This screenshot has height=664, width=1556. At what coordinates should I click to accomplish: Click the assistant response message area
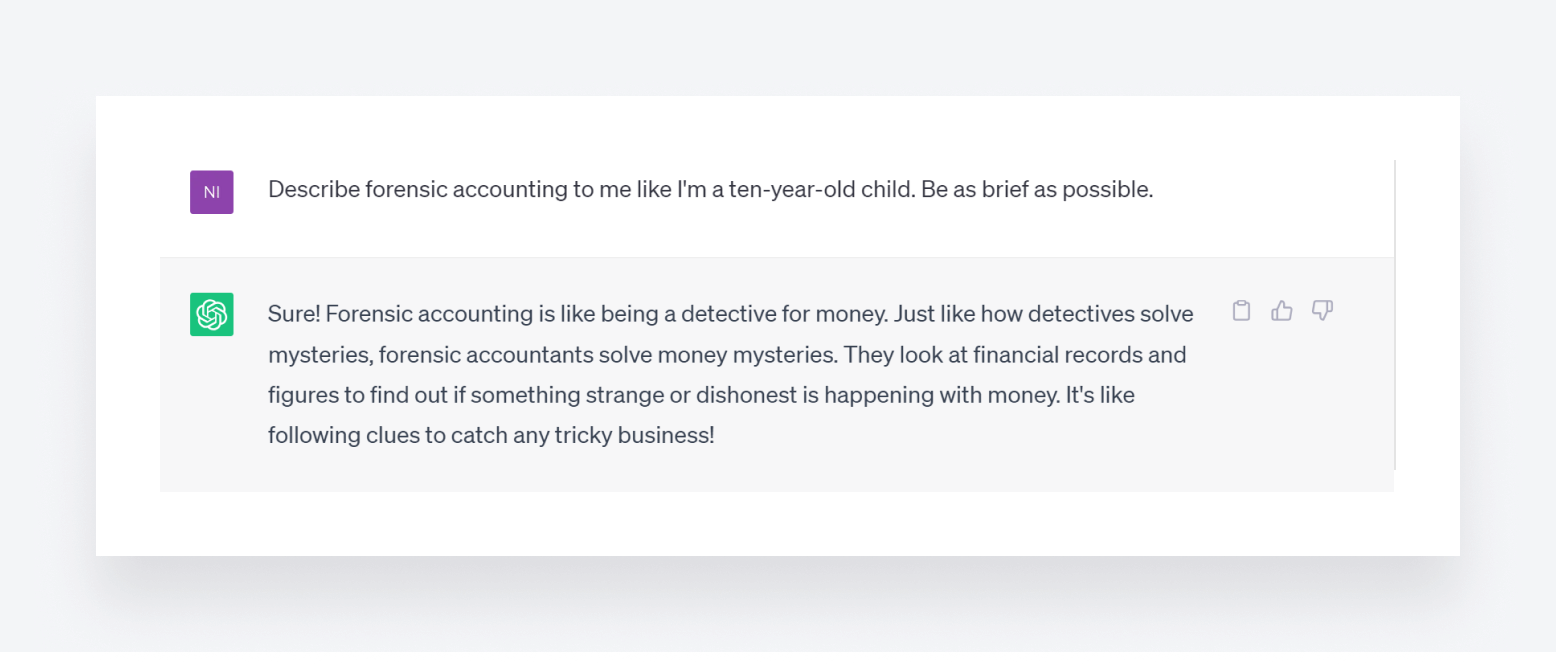pos(730,374)
